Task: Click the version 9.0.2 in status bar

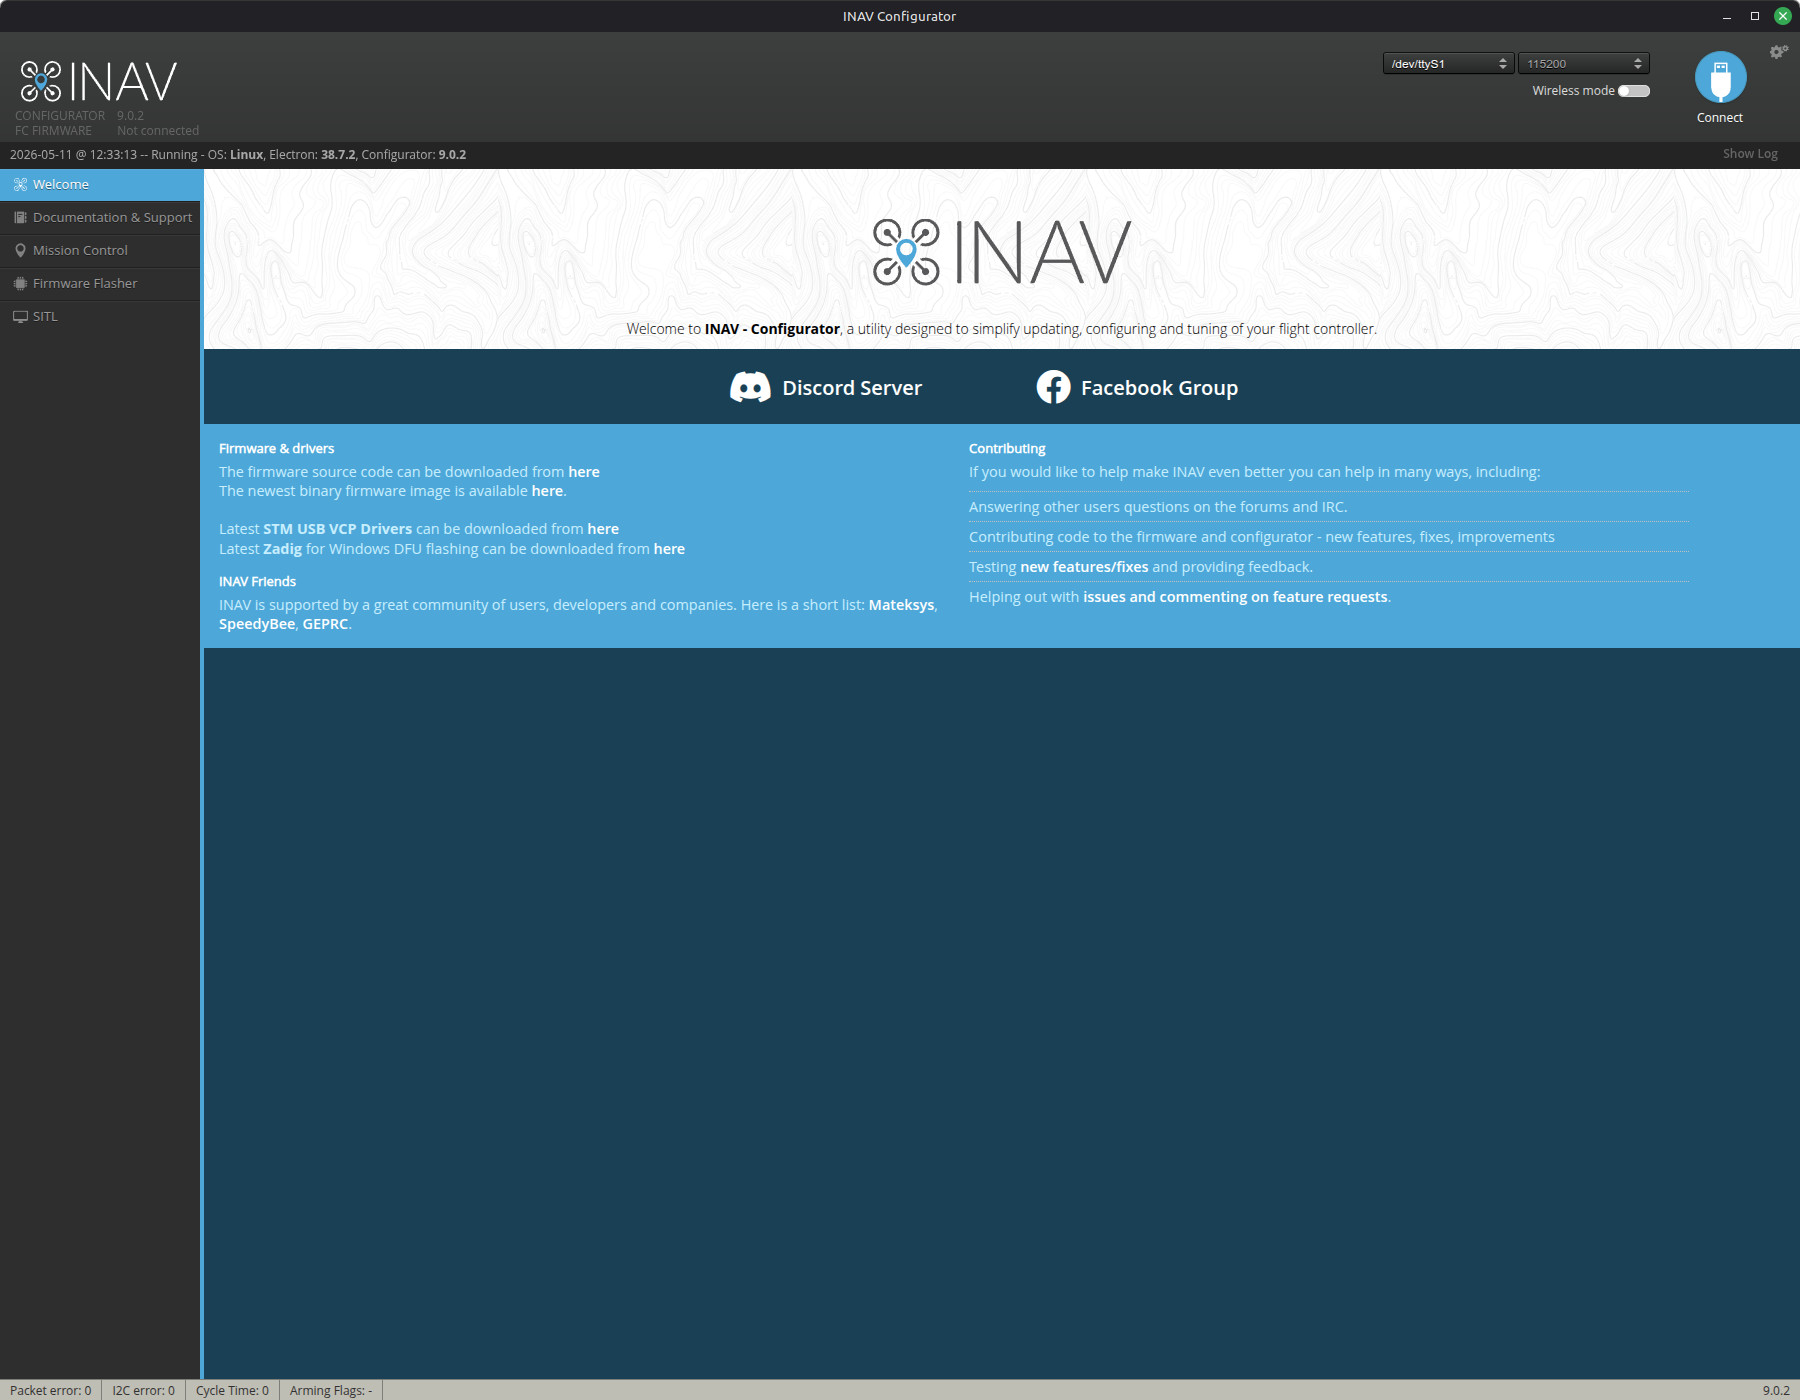Action: (x=1776, y=1390)
